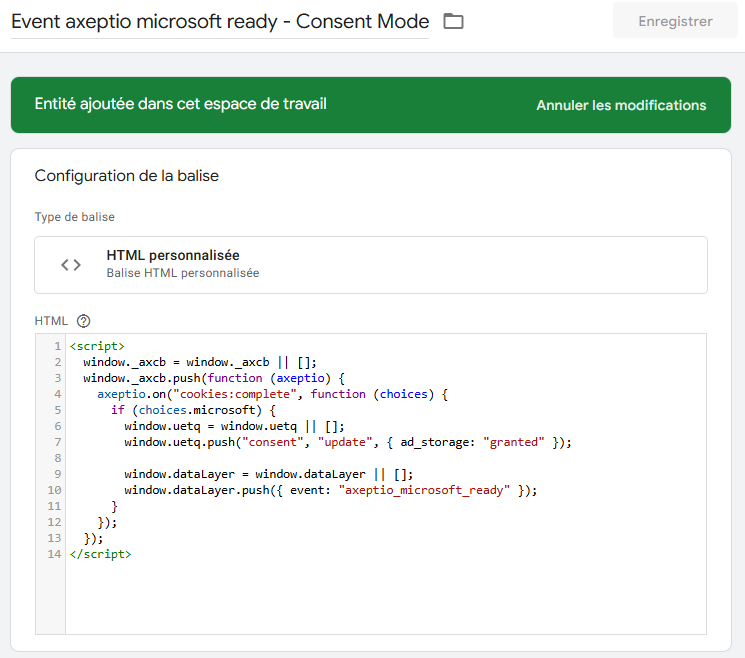Click the Type de balise label
The height and width of the screenshot is (658, 745).
coord(75,217)
